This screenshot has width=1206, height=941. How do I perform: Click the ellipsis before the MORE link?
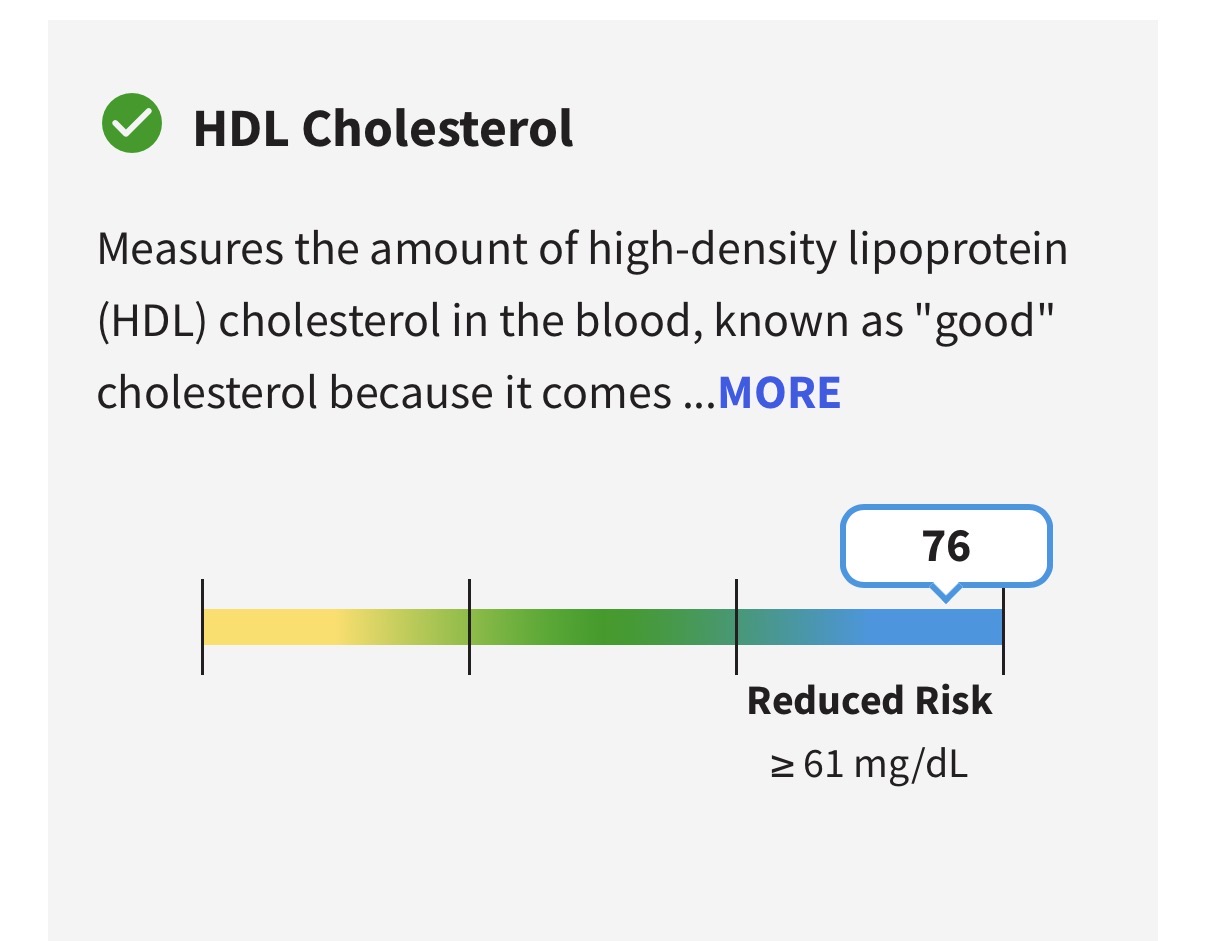(699, 395)
